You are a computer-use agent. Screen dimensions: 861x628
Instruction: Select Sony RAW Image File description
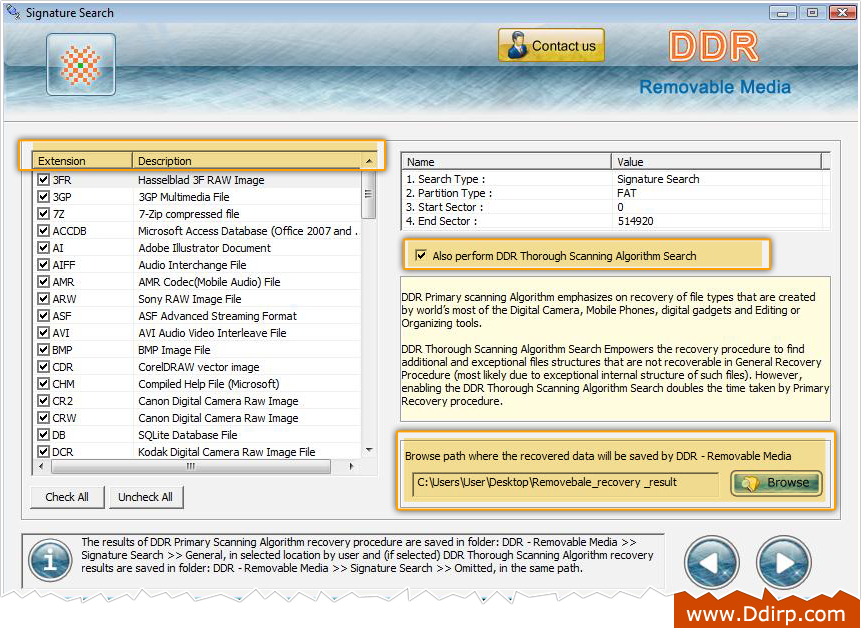(x=189, y=299)
